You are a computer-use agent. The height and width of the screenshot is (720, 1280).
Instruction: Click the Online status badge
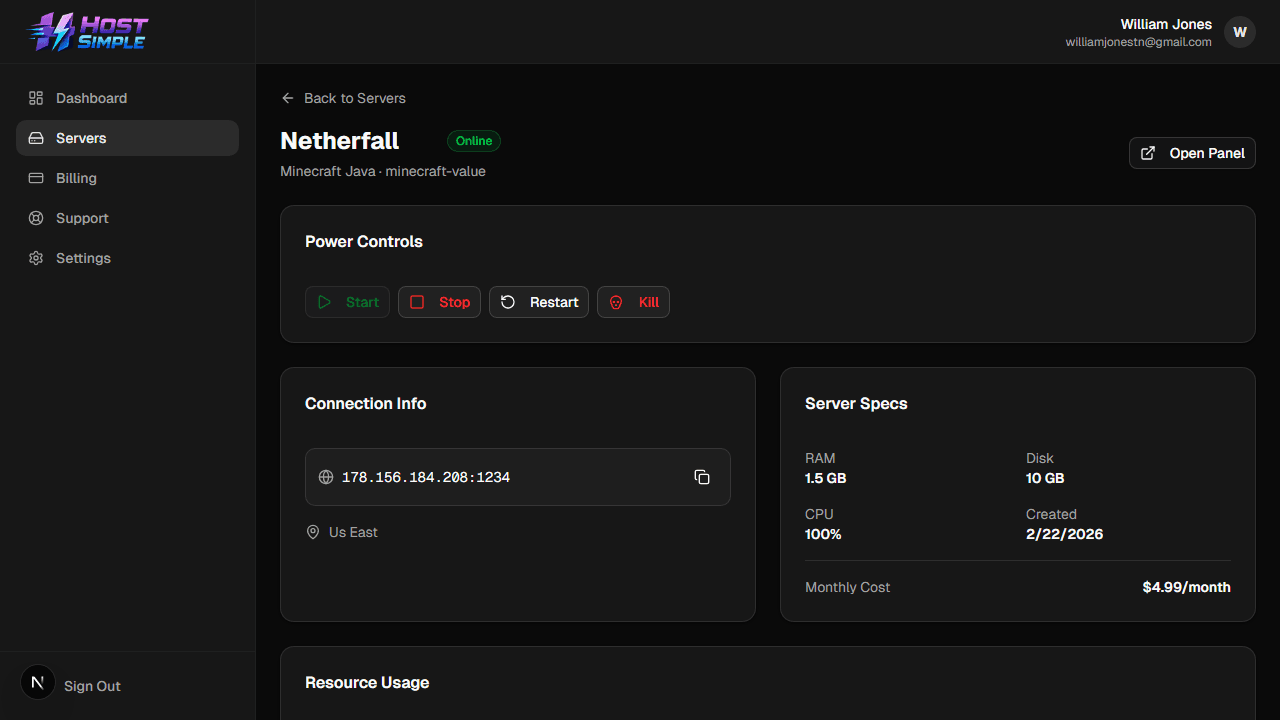[x=473, y=141]
